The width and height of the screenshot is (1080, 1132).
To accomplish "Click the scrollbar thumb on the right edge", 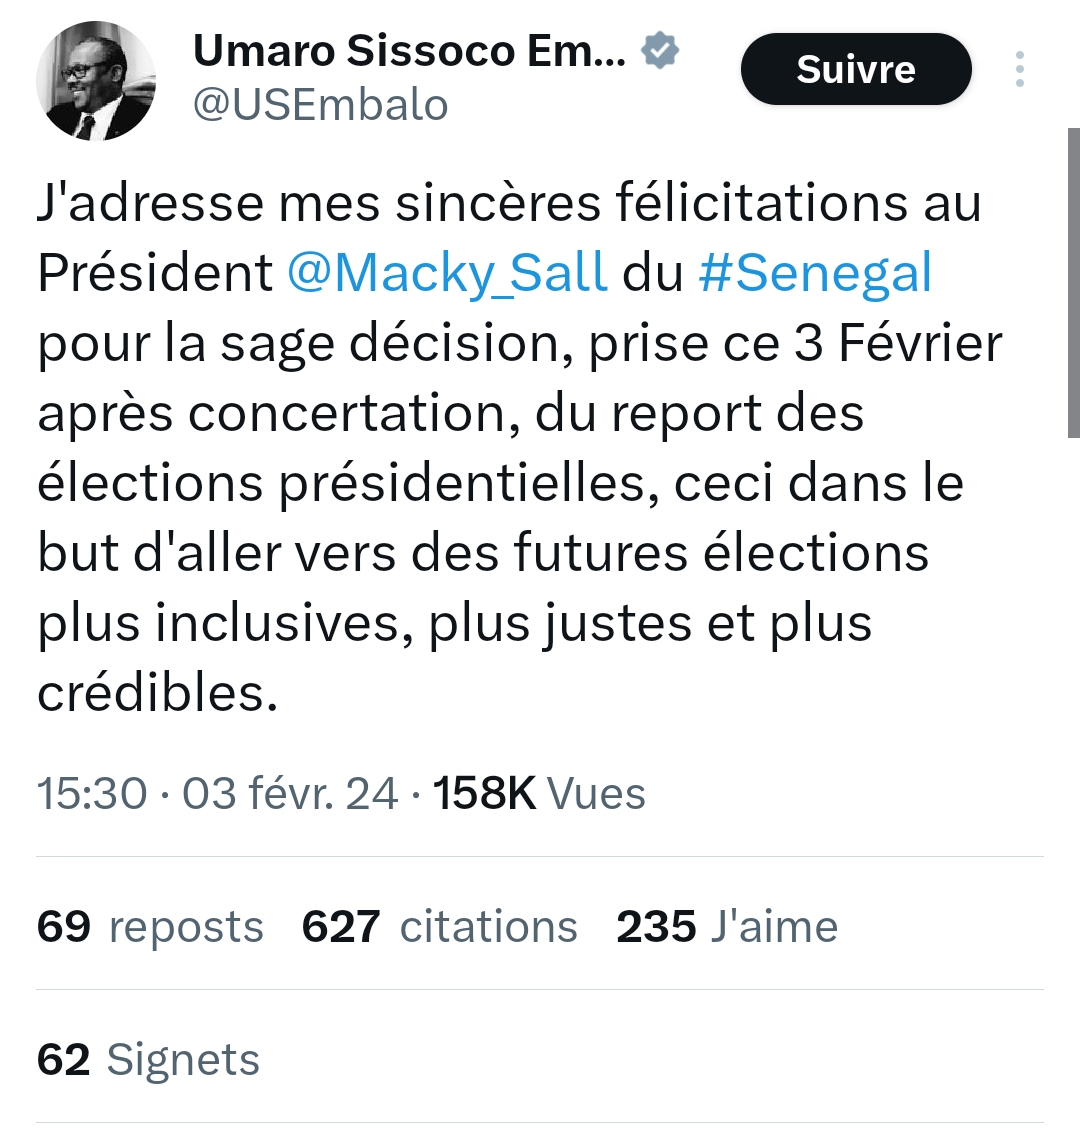I will pos(1073,280).
